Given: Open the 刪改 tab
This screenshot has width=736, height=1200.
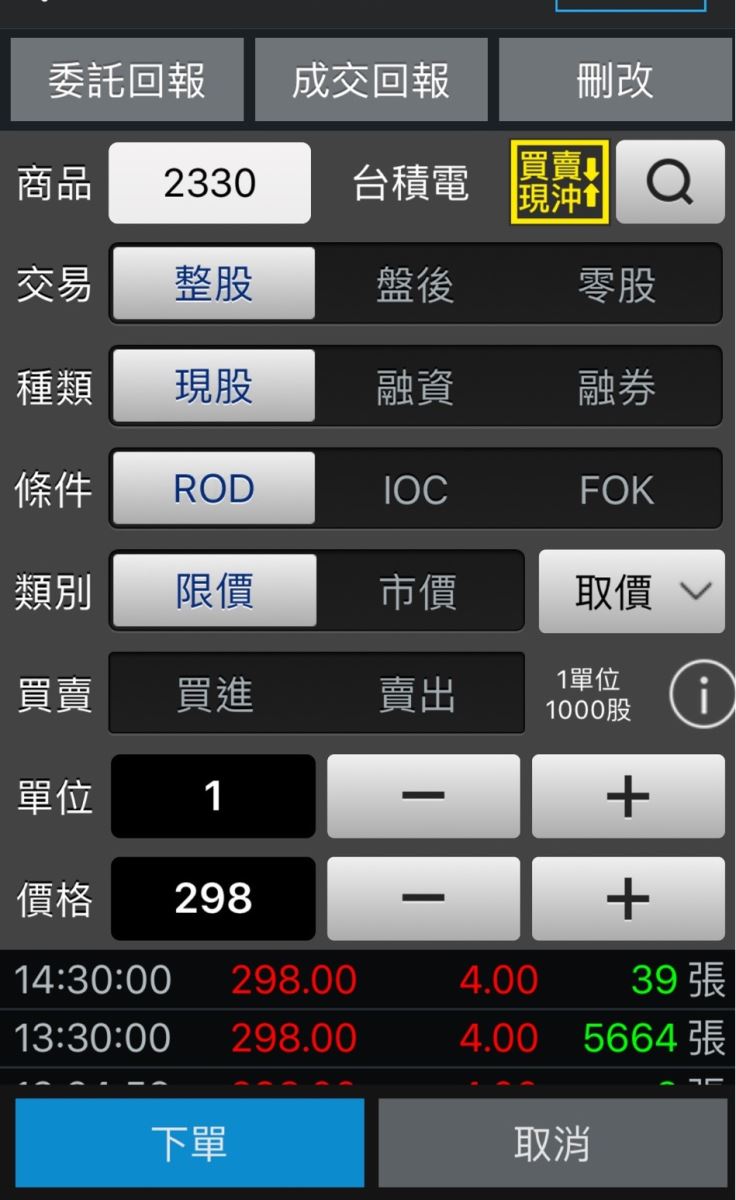Looking at the screenshot, I should 614,80.
